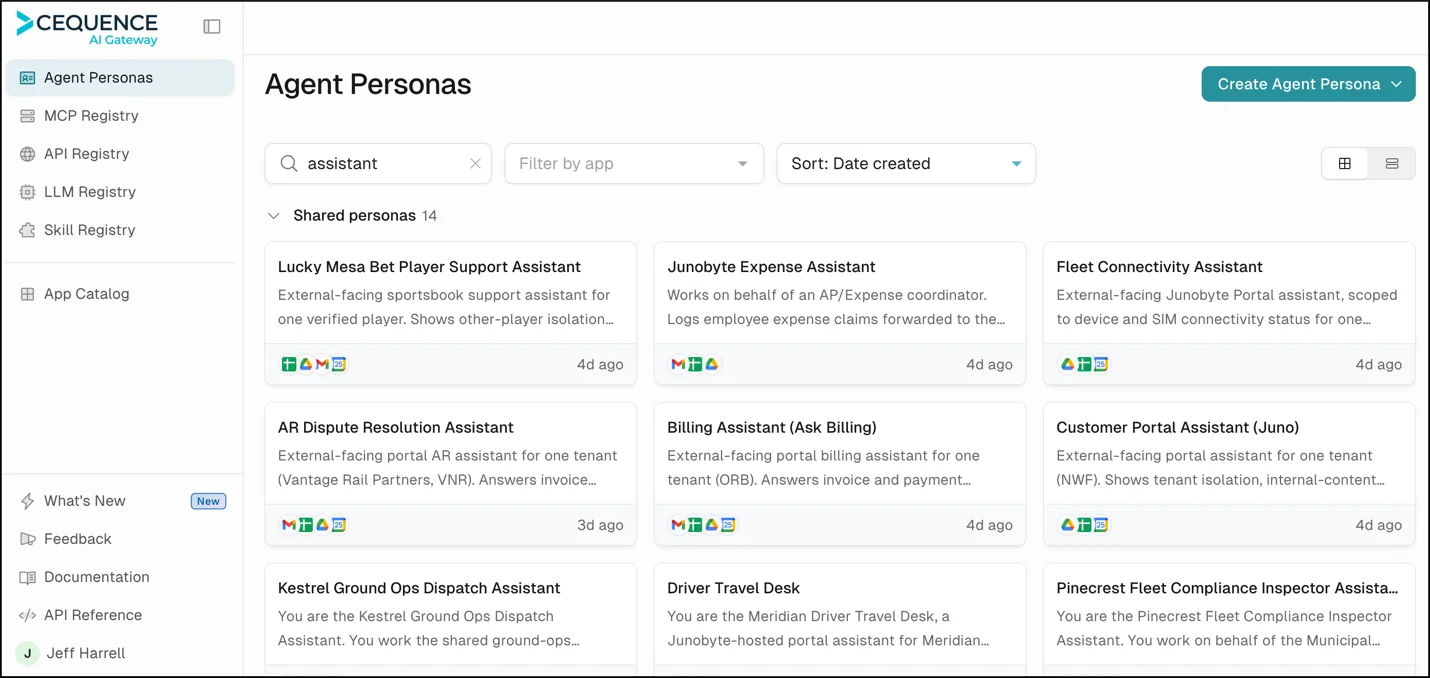The width and height of the screenshot is (1430, 678).
Task: Click Drive icon on Junobyte Expense card
Action: coord(712,365)
